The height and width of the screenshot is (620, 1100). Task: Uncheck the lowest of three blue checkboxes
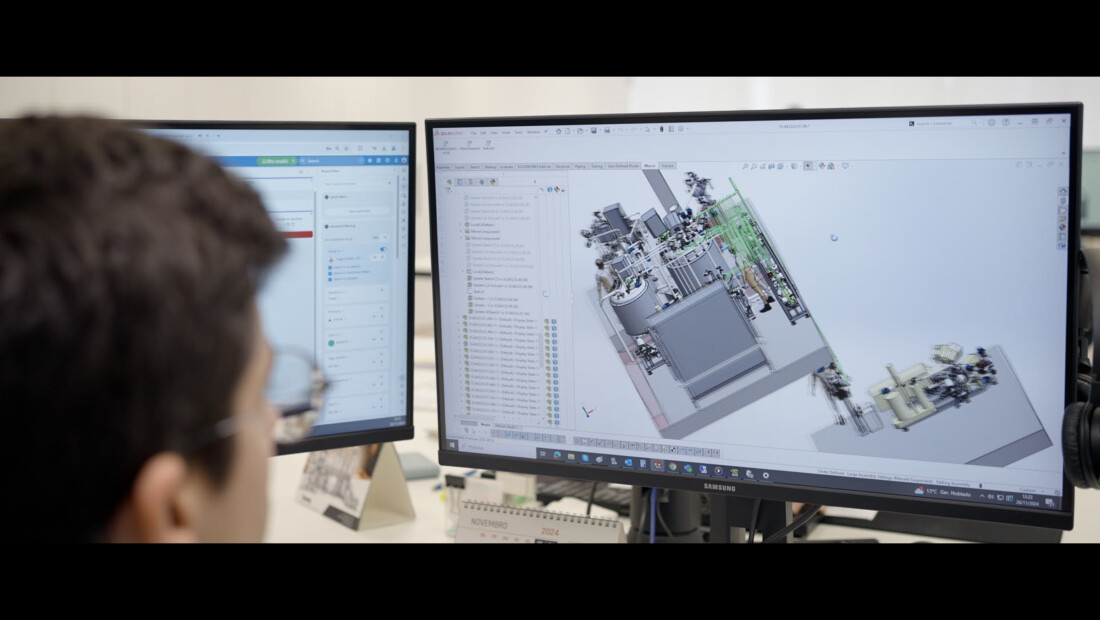[x=330, y=278]
